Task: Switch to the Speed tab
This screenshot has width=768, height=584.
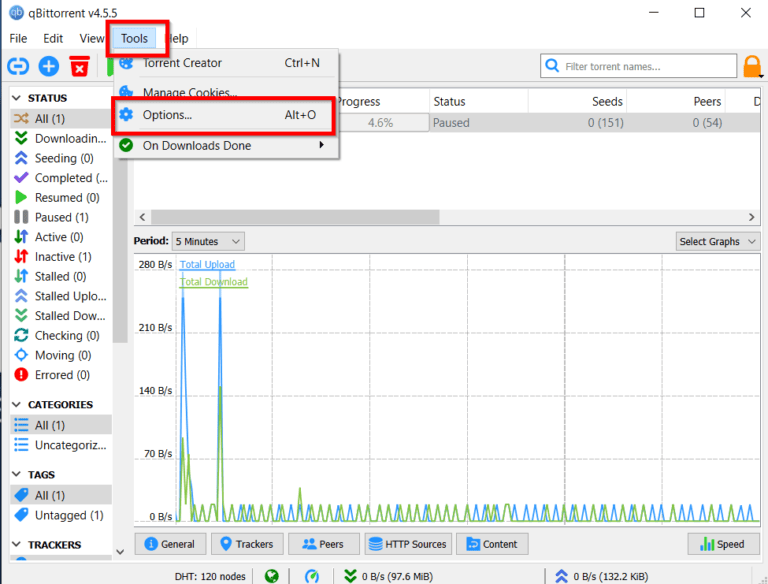Action: [723, 544]
